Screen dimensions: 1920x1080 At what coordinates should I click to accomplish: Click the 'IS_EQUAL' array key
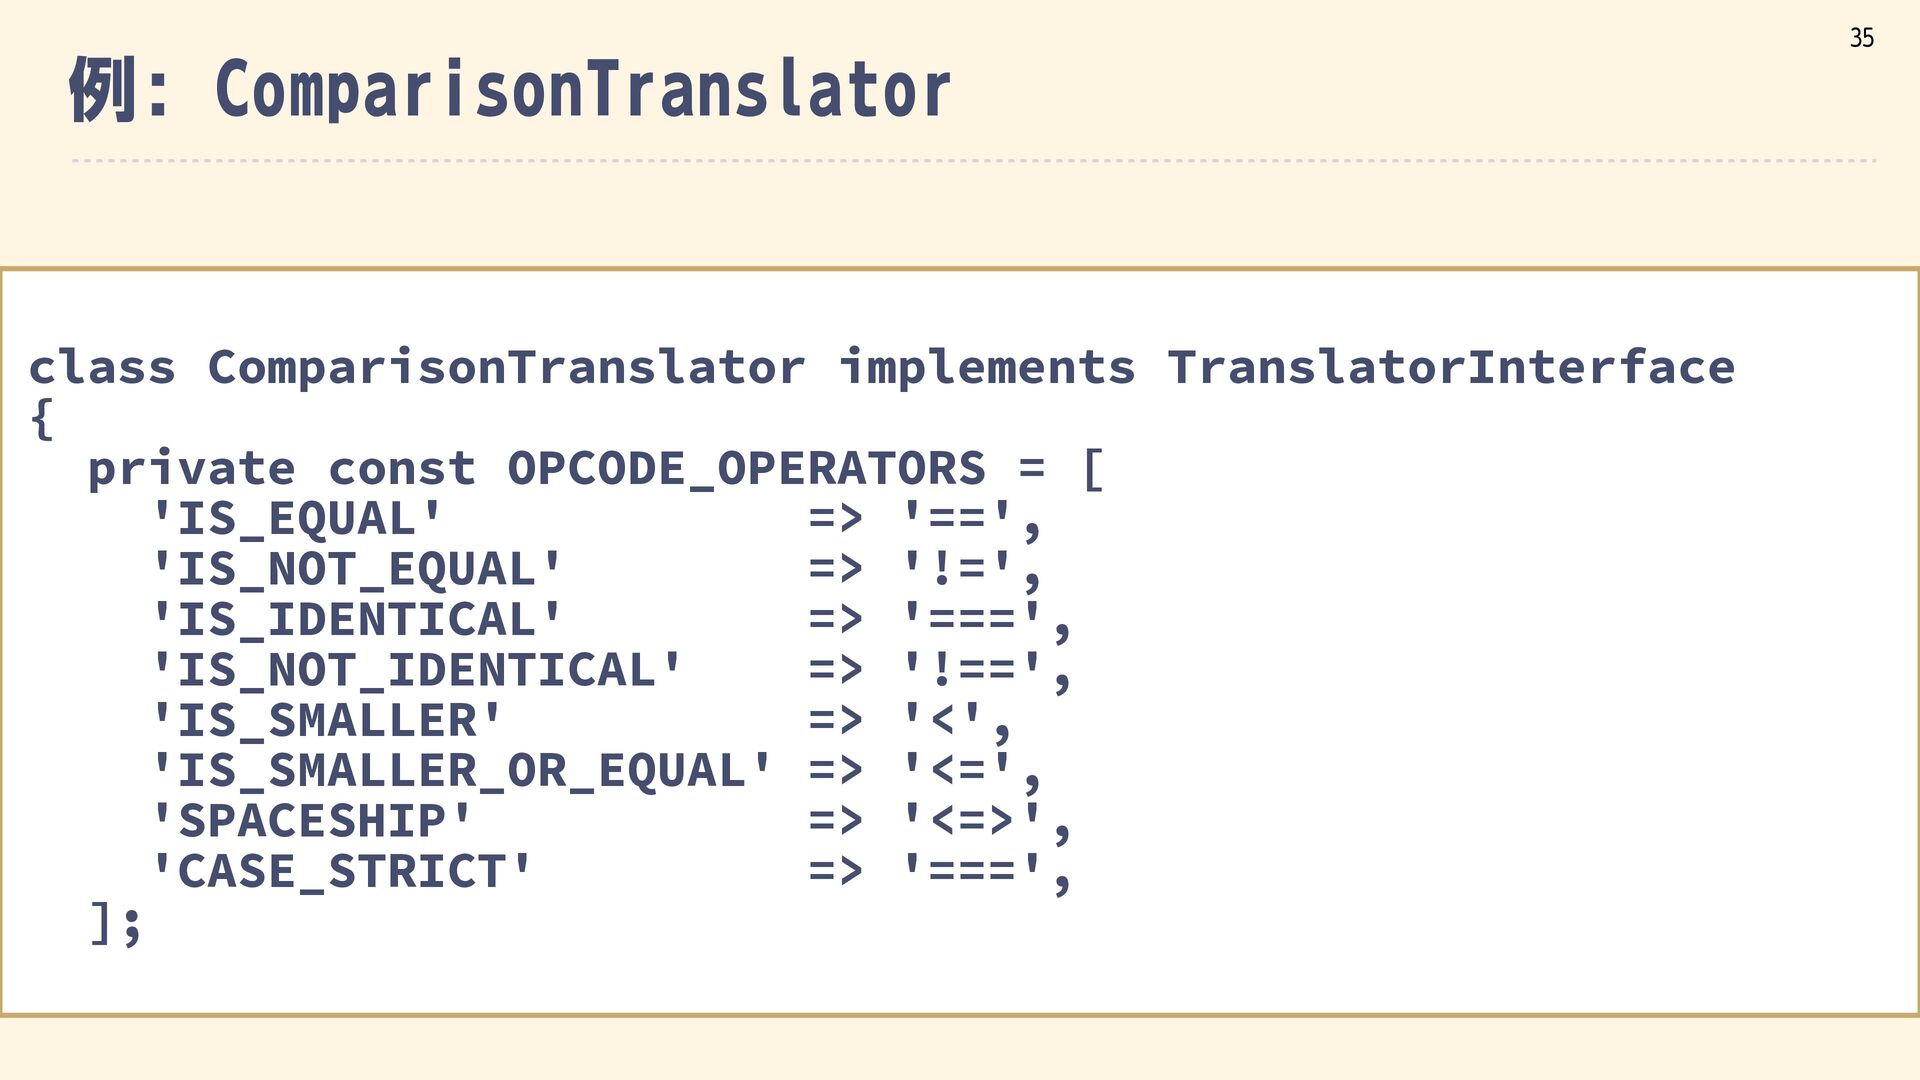tap(296, 520)
